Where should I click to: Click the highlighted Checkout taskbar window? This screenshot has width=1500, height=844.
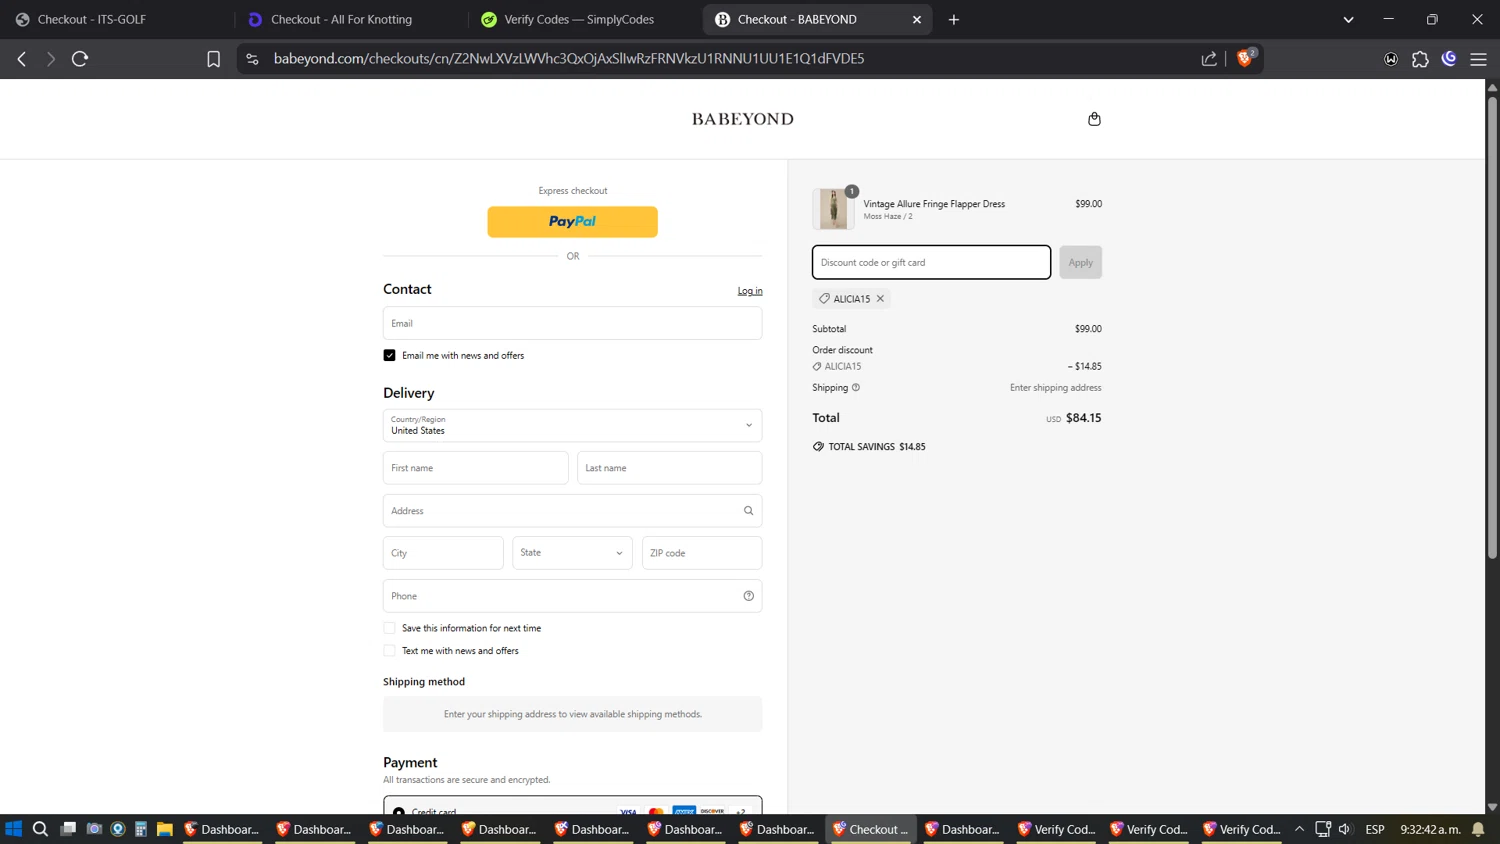pos(871,829)
